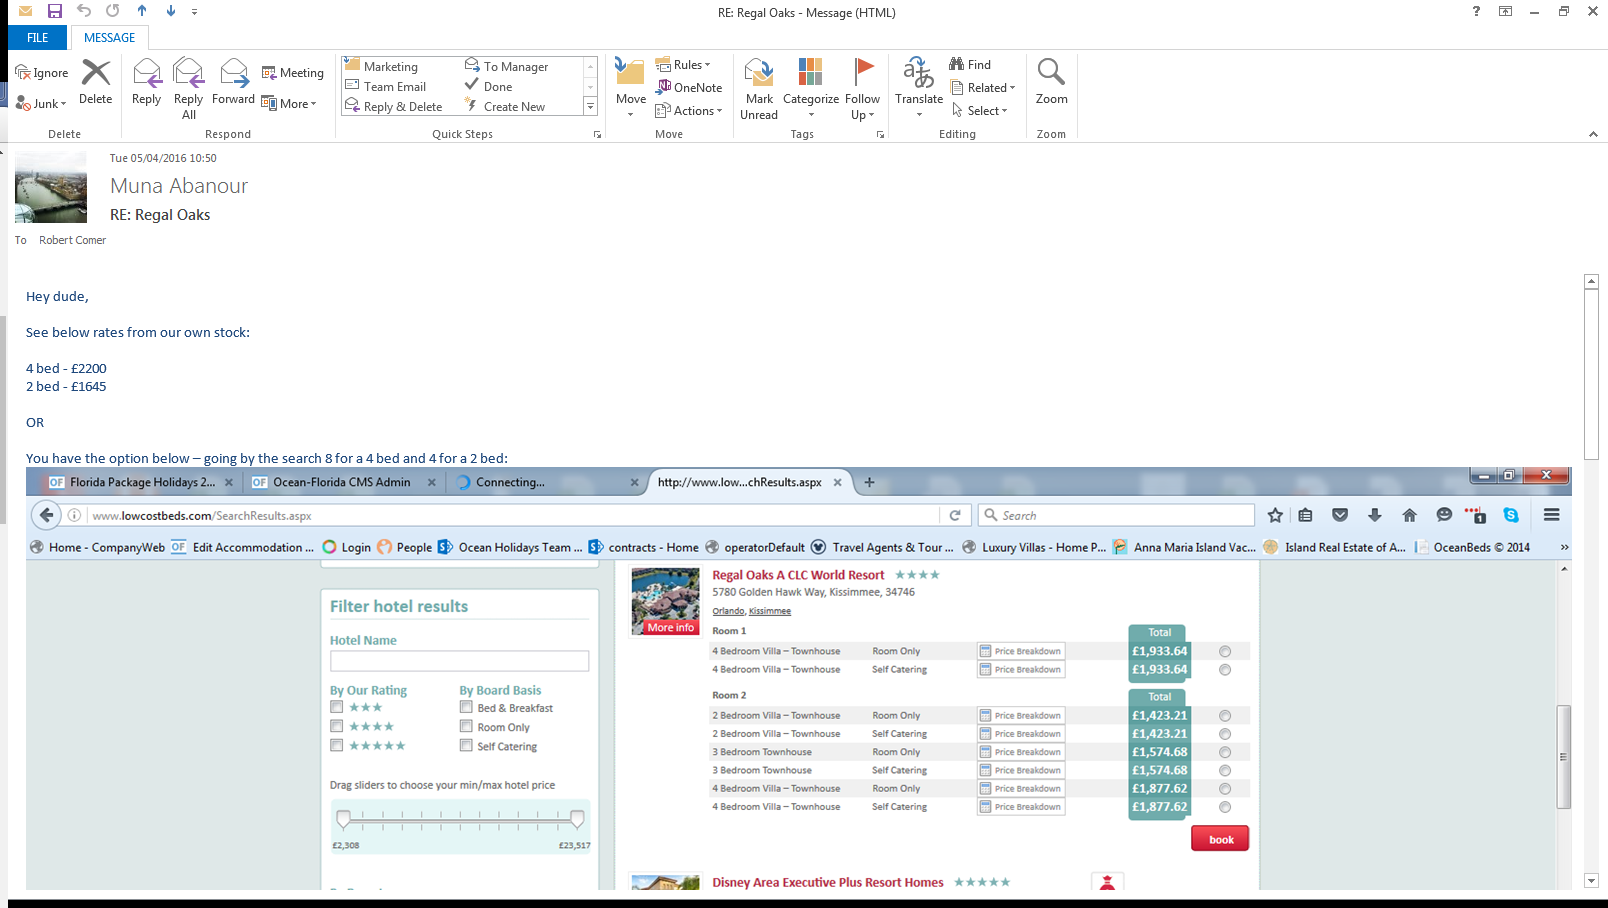The height and width of the screenshot is (908, 1608).
Task: Click browser back arrow in embedded screenshot
Action: tap(46, 515)
